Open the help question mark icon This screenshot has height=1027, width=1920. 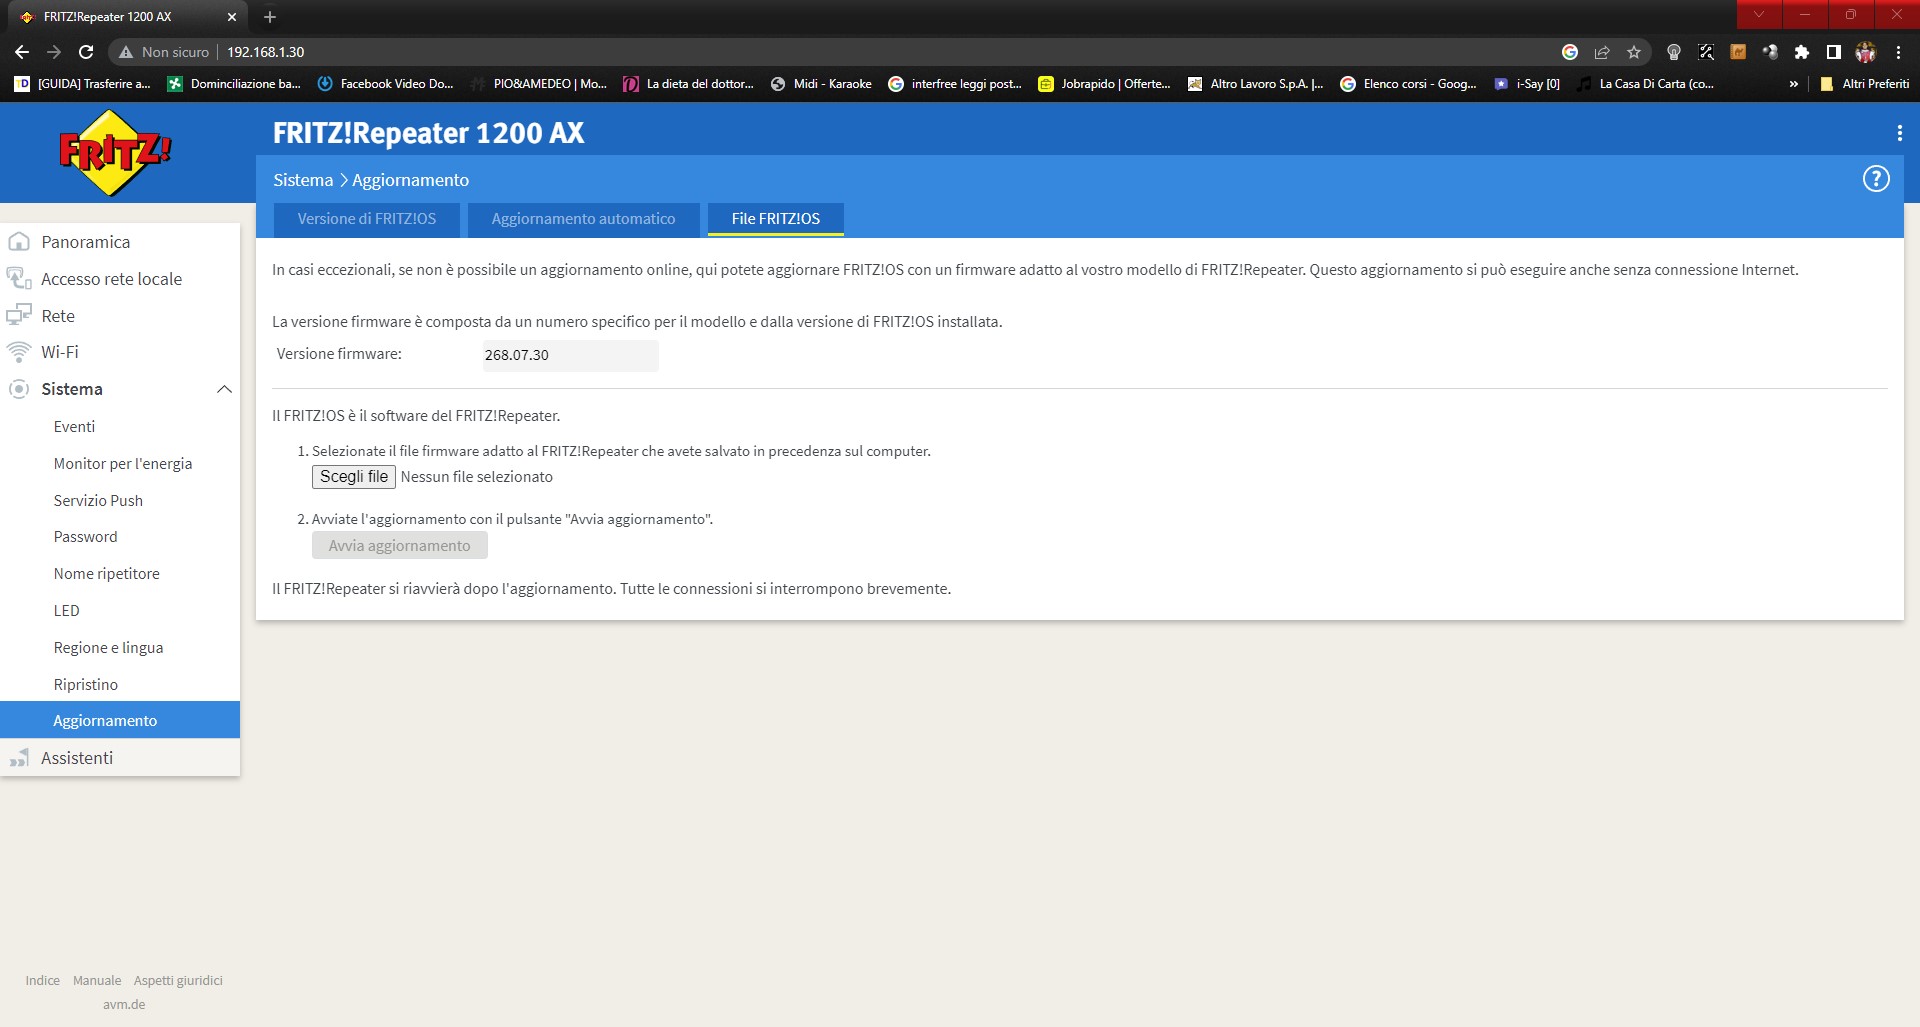point(1876,179)
